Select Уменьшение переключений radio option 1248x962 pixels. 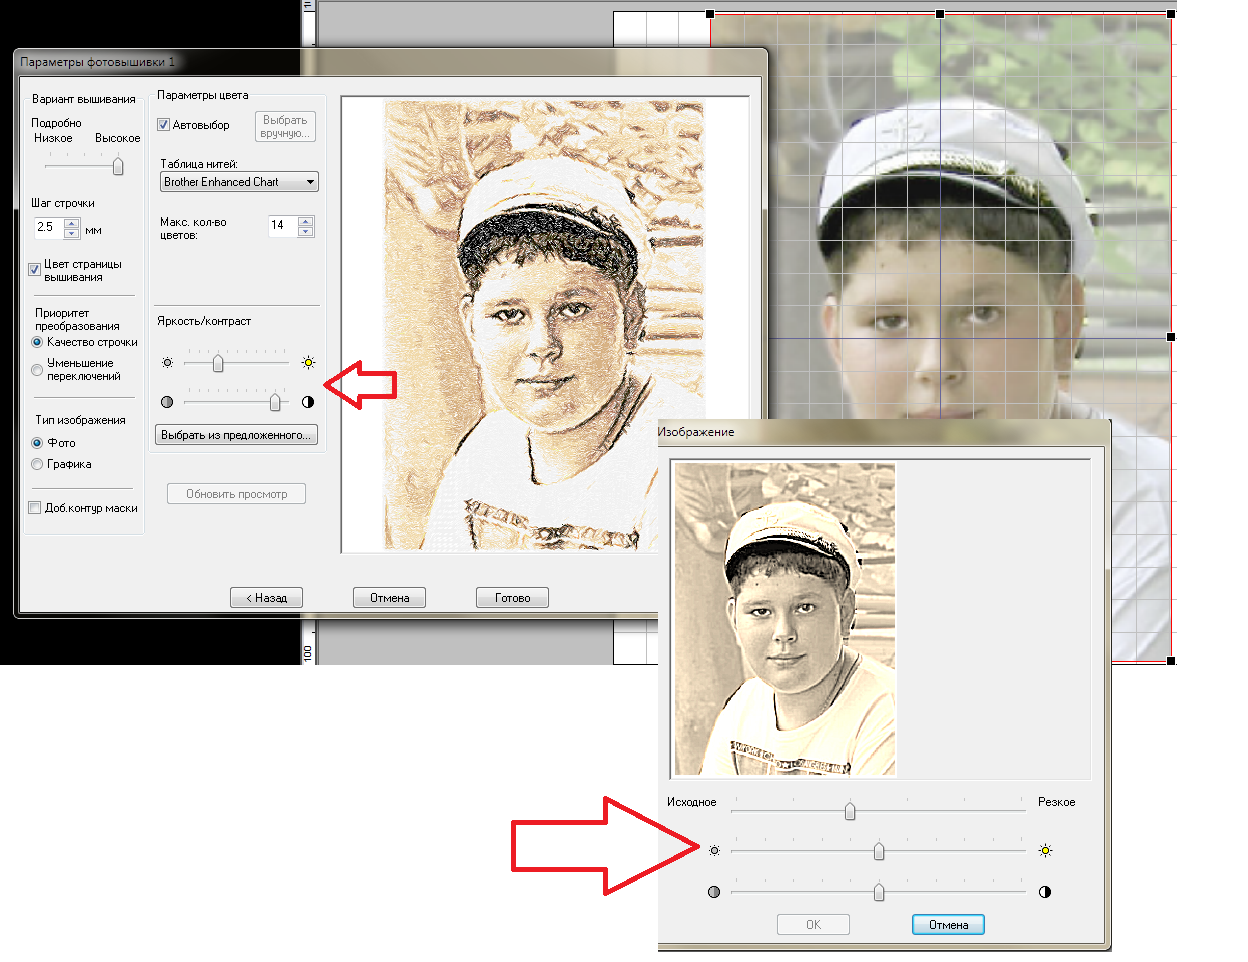(37, 370)
